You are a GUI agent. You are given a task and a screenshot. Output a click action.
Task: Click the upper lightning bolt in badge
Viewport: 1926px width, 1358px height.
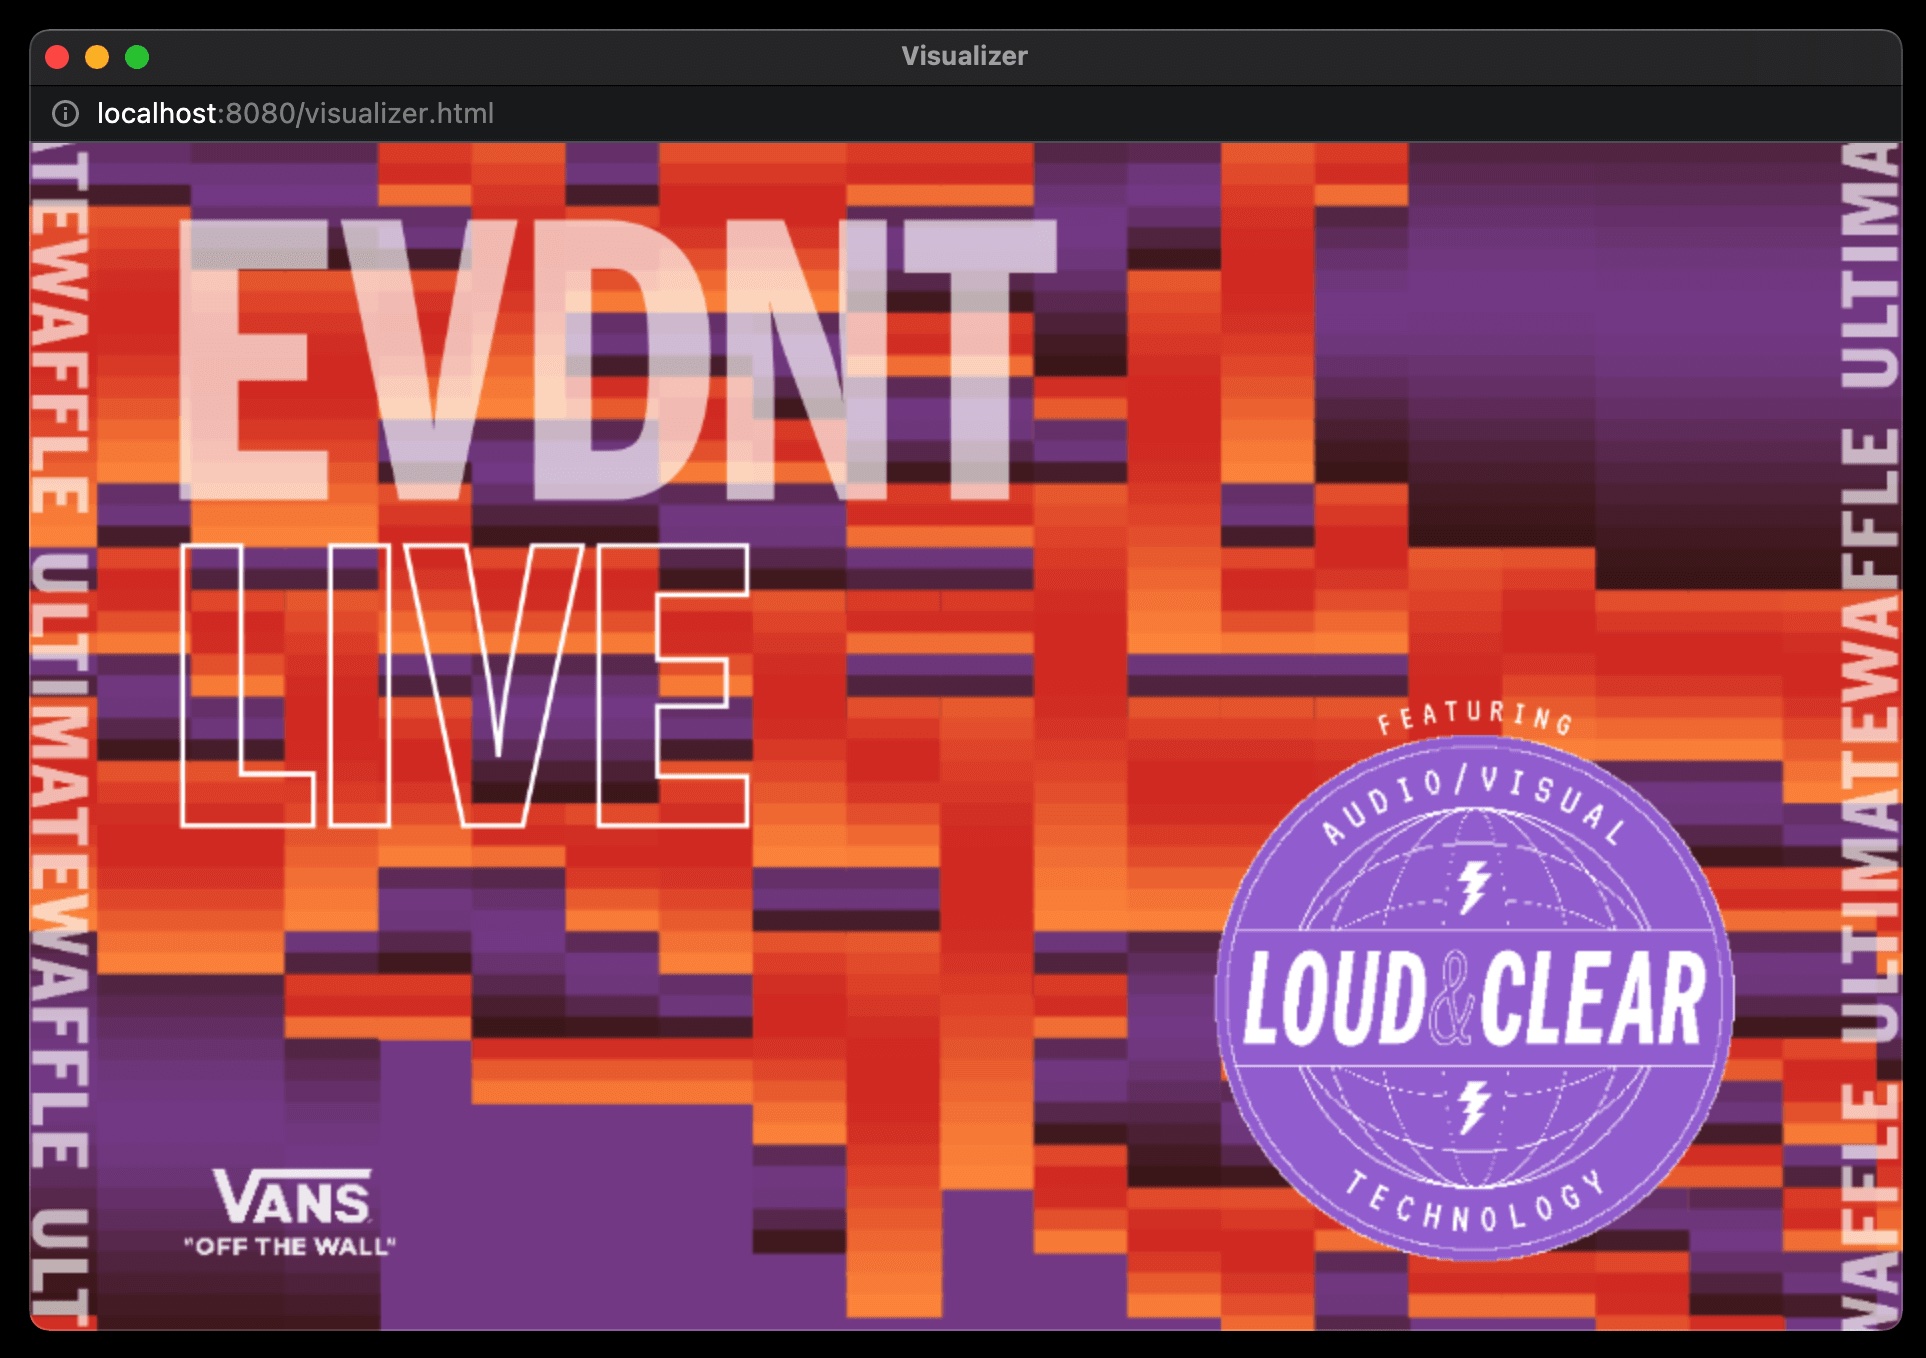click(1473, 886)
